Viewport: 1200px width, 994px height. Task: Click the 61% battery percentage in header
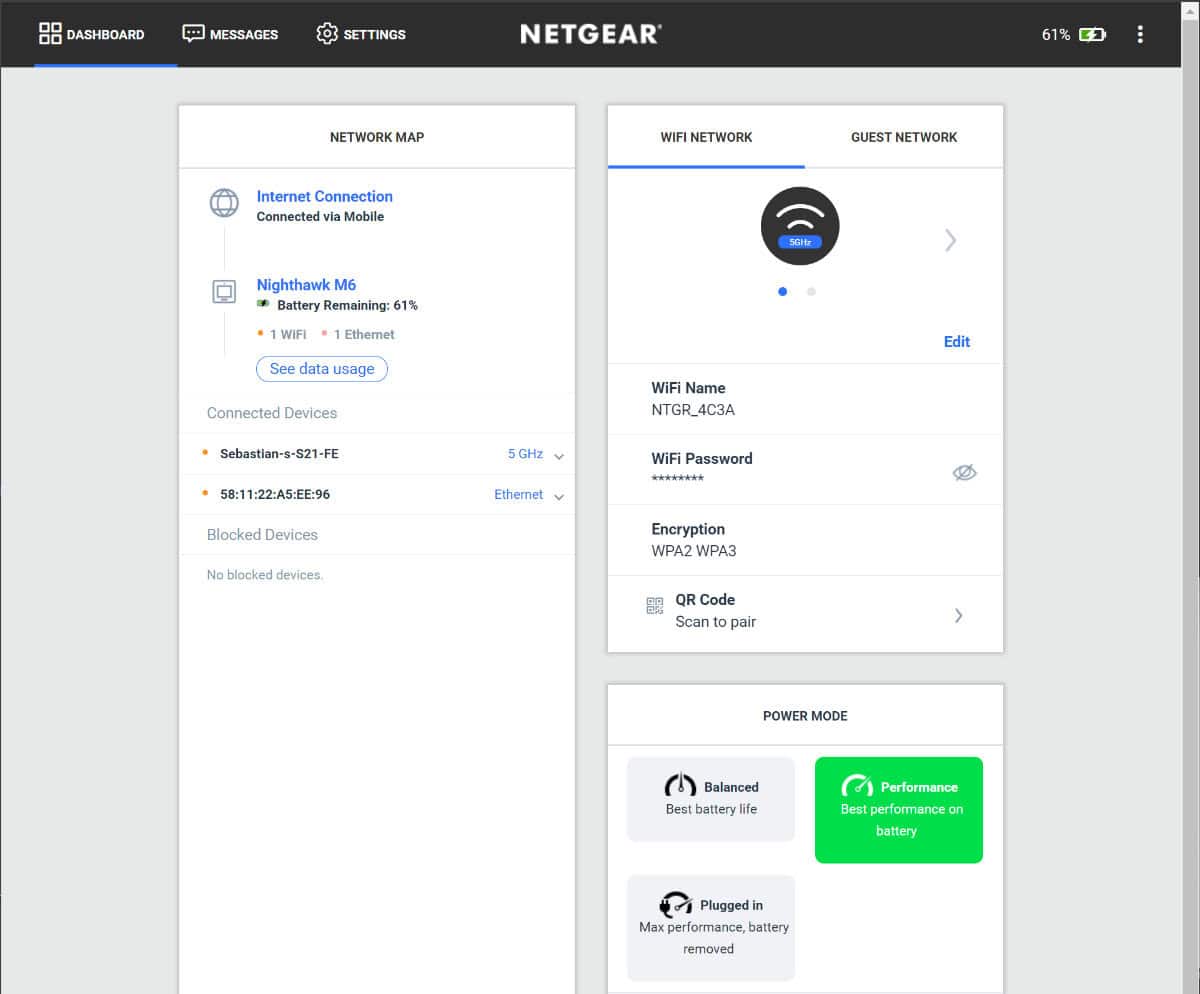click(x=1056, y=34)
